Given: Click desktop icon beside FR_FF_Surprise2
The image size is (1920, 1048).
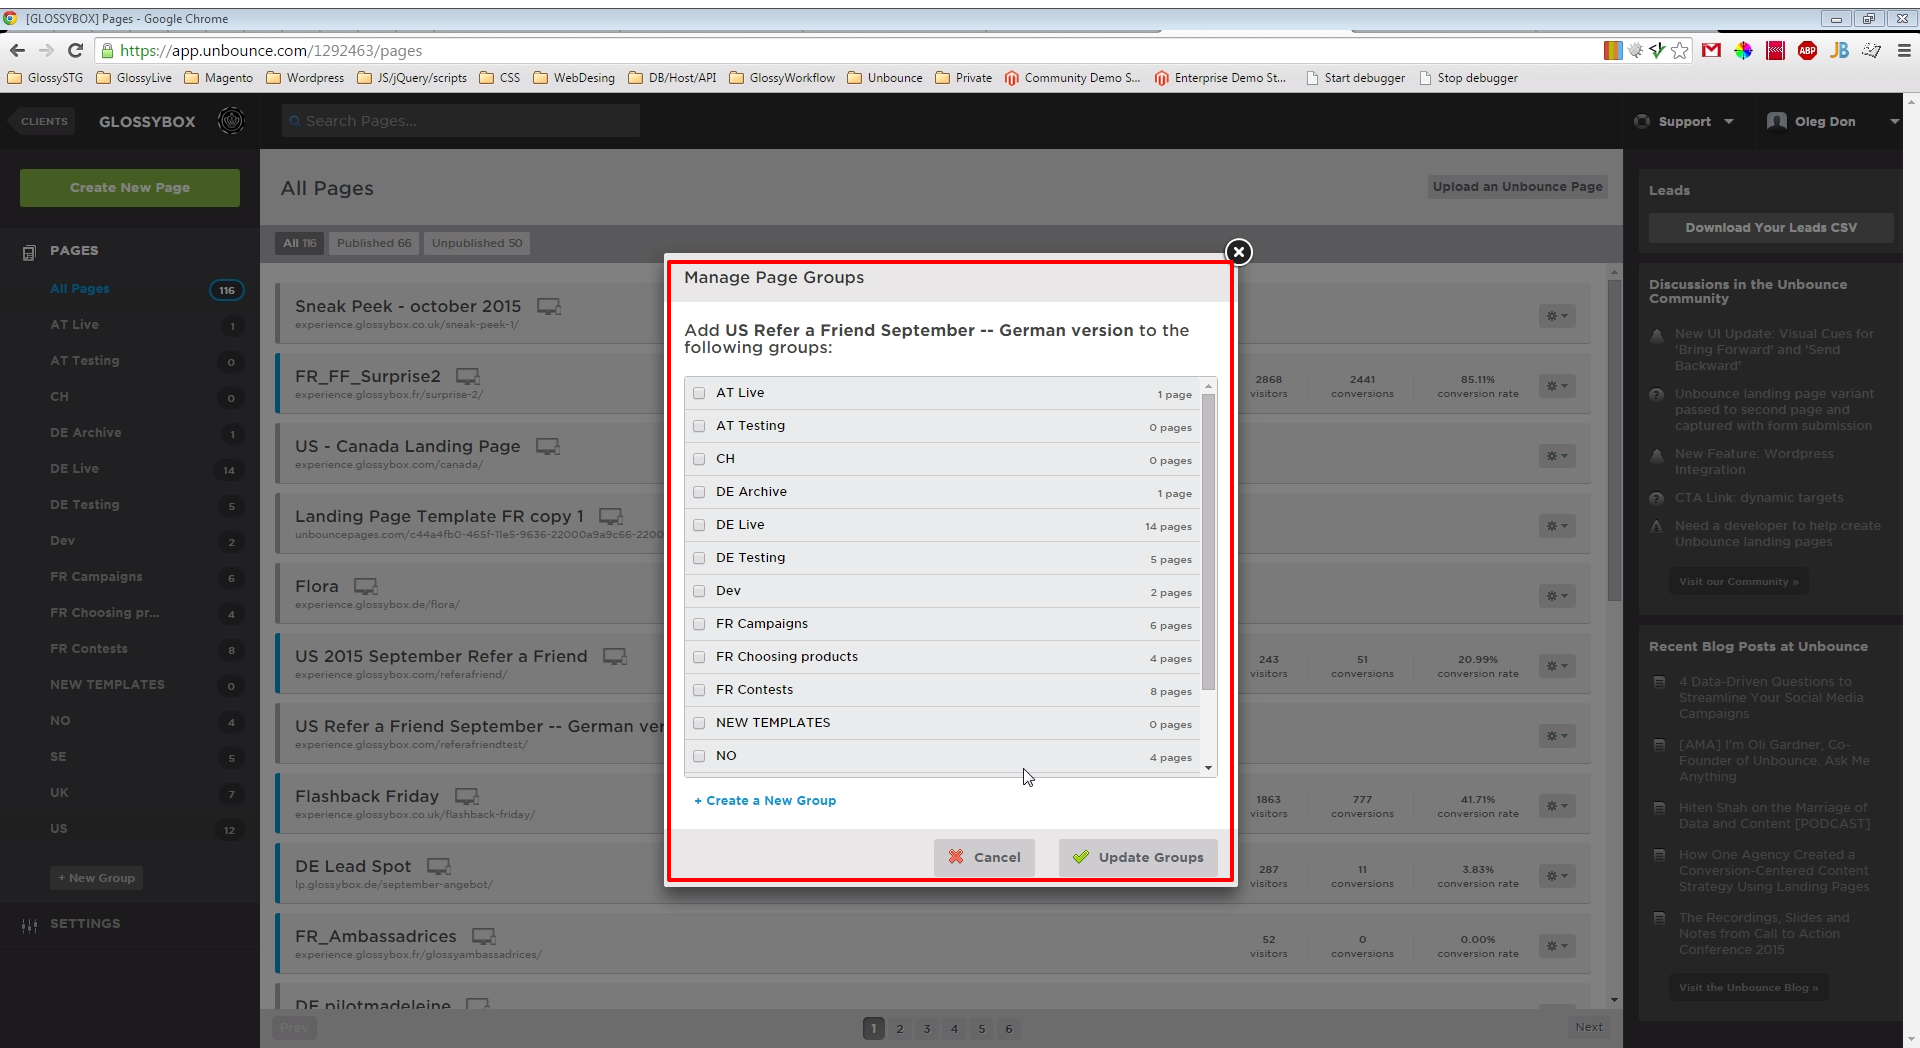Looking at the screenshot, I should (x=467, y=376).
